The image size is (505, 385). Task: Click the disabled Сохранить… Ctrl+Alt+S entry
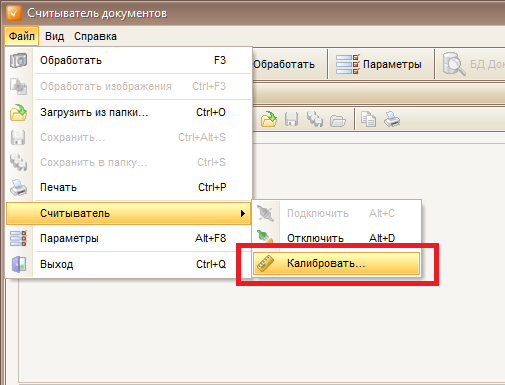click(129, 137)
